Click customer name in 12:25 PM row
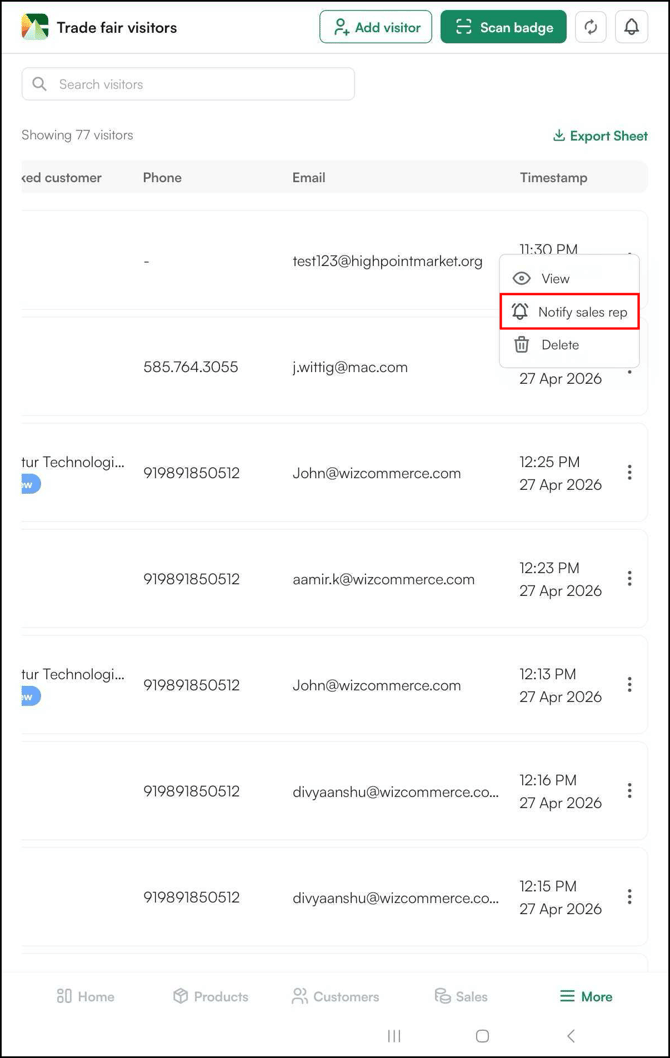Screen dimensions: 670x1058 (x=73, y=462)
